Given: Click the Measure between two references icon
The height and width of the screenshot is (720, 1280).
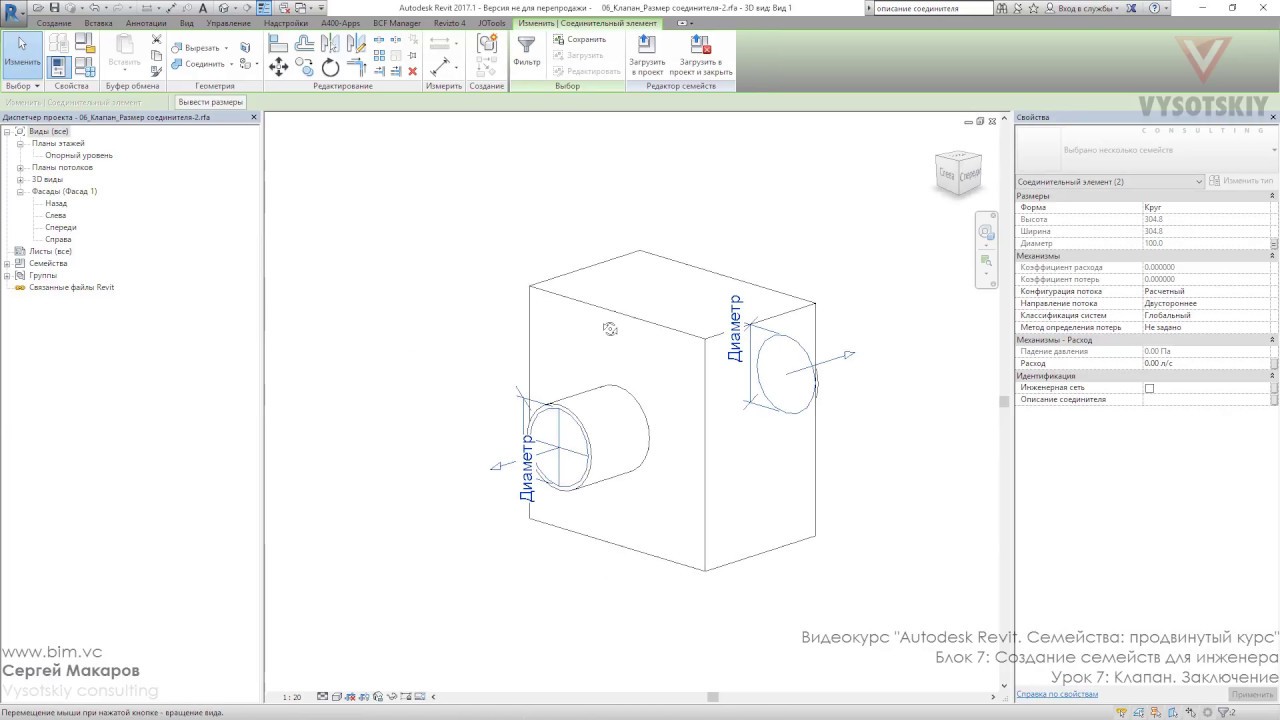Looking at the screenshot, I should pyautogui.click(x=439, y=44).
